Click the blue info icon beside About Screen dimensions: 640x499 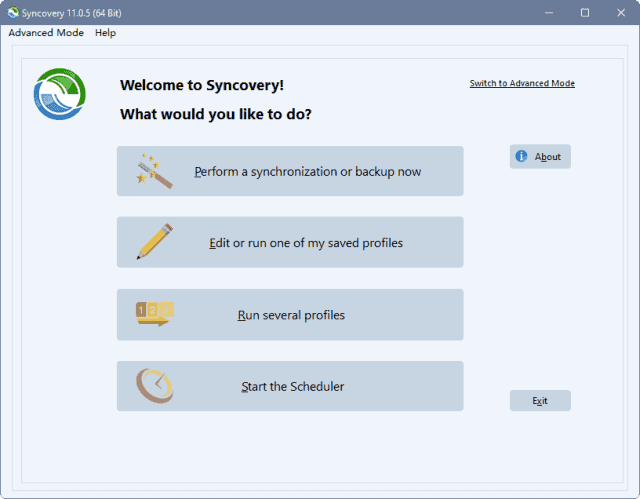coord(521,157)
